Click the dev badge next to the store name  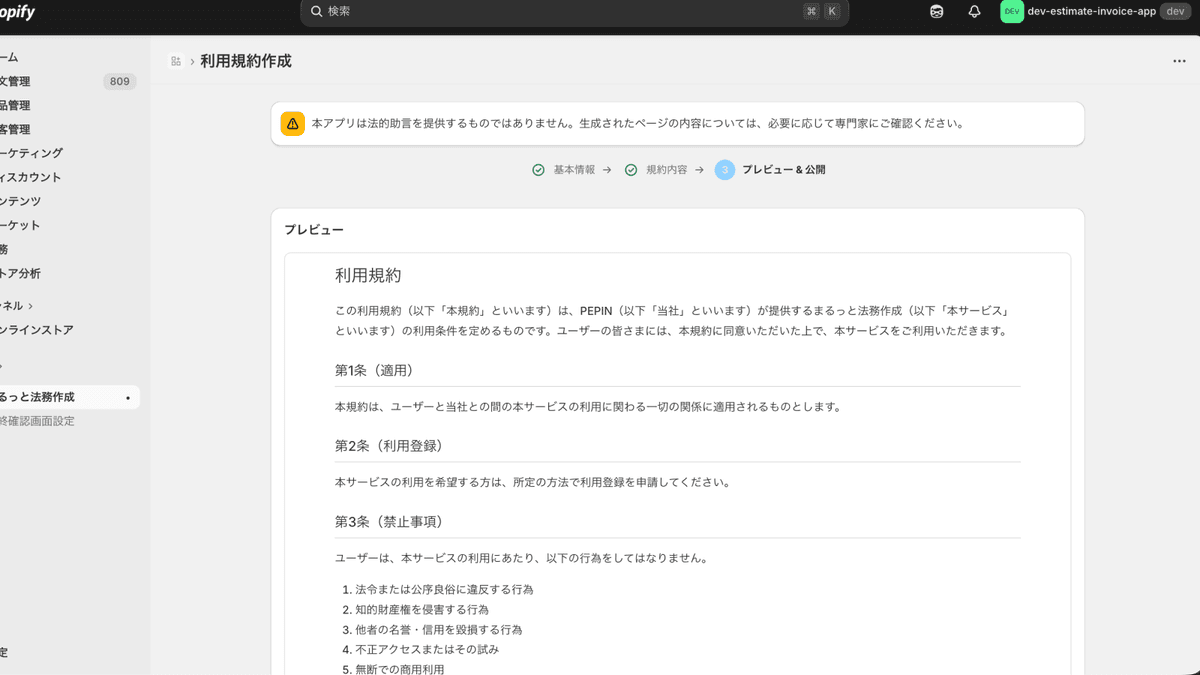tap(1174, 11)
